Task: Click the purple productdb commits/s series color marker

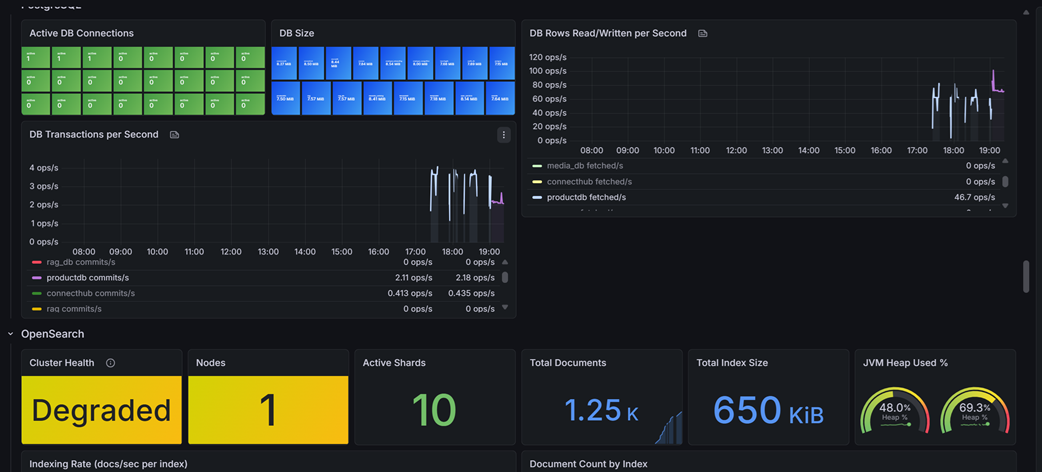Action: point(37,278)
